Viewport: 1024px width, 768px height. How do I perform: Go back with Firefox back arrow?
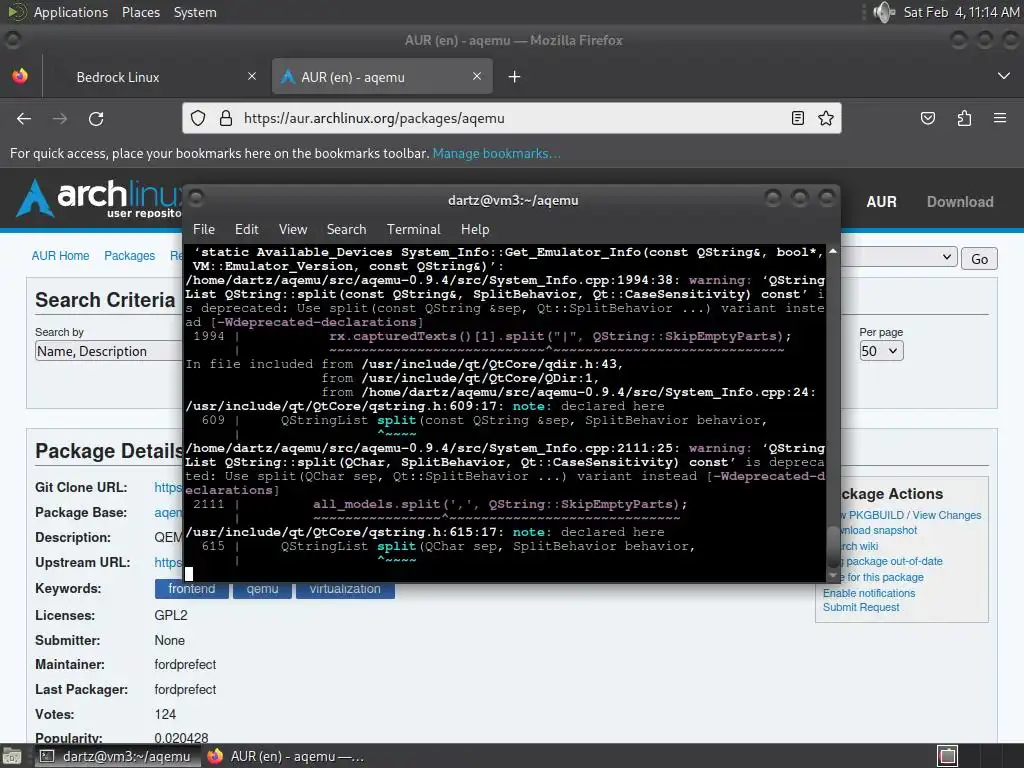(24, 119)
